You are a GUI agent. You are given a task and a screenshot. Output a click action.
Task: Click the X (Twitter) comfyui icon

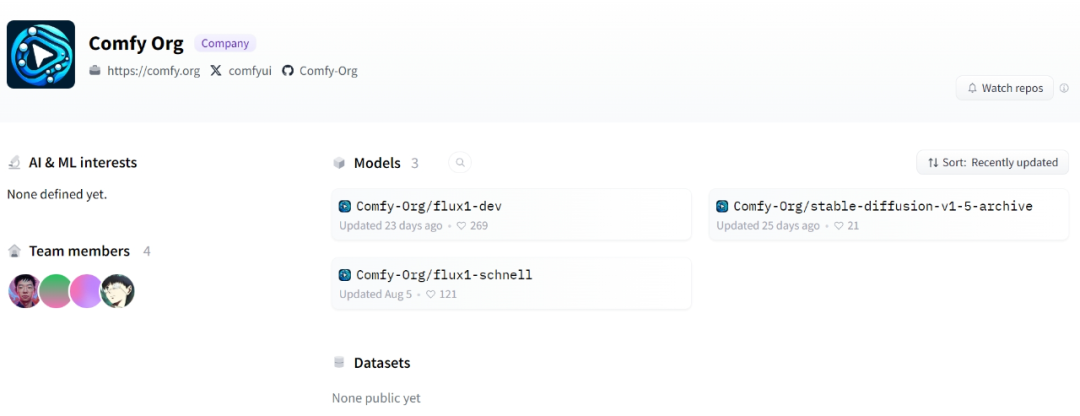[216, 70]
